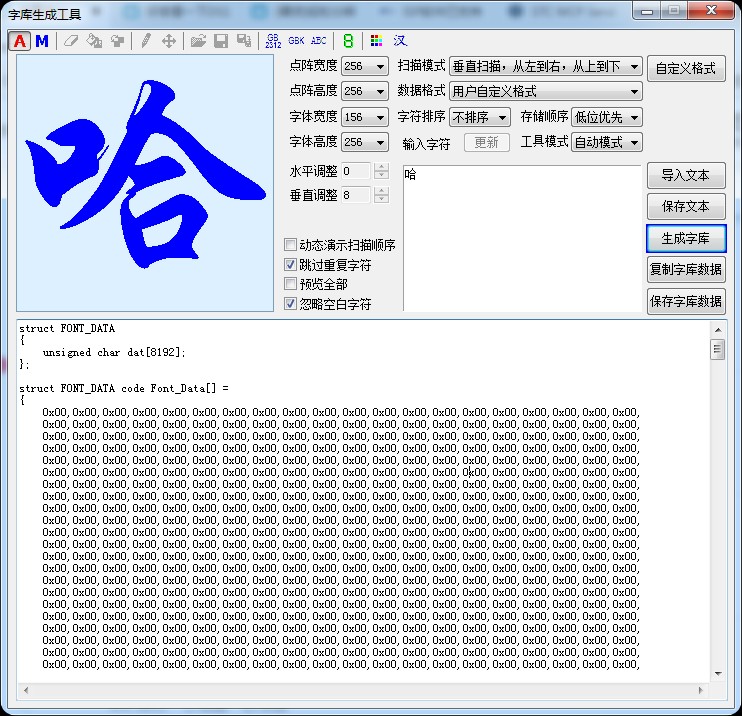This screenshot has height=716, width=742.
Task: Click 保存字库数据 button
Action: click(x=686, y=301)
